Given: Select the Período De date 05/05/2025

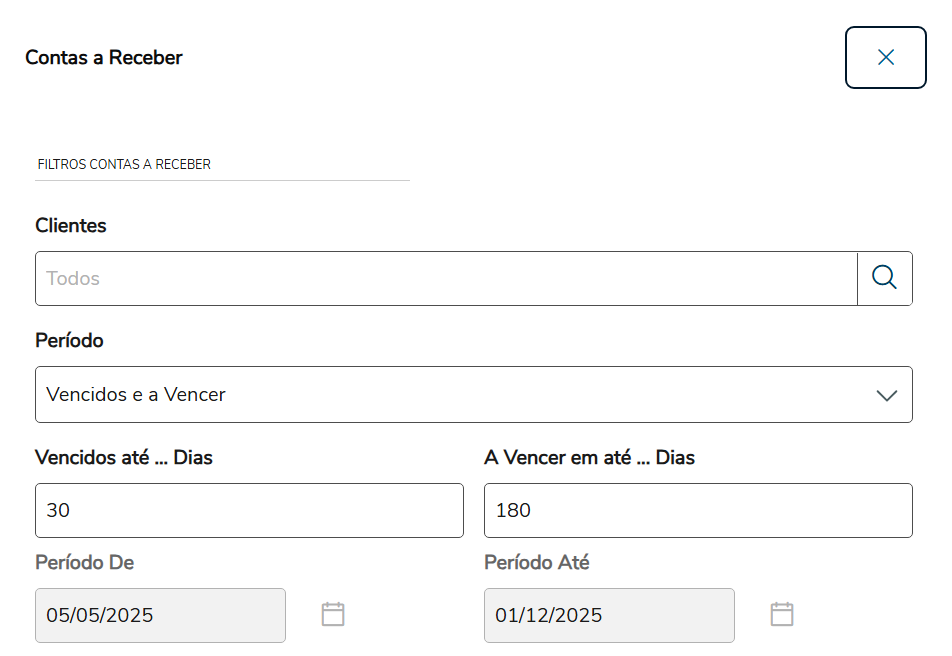Looking at the screenshot, I should point(160,615).
